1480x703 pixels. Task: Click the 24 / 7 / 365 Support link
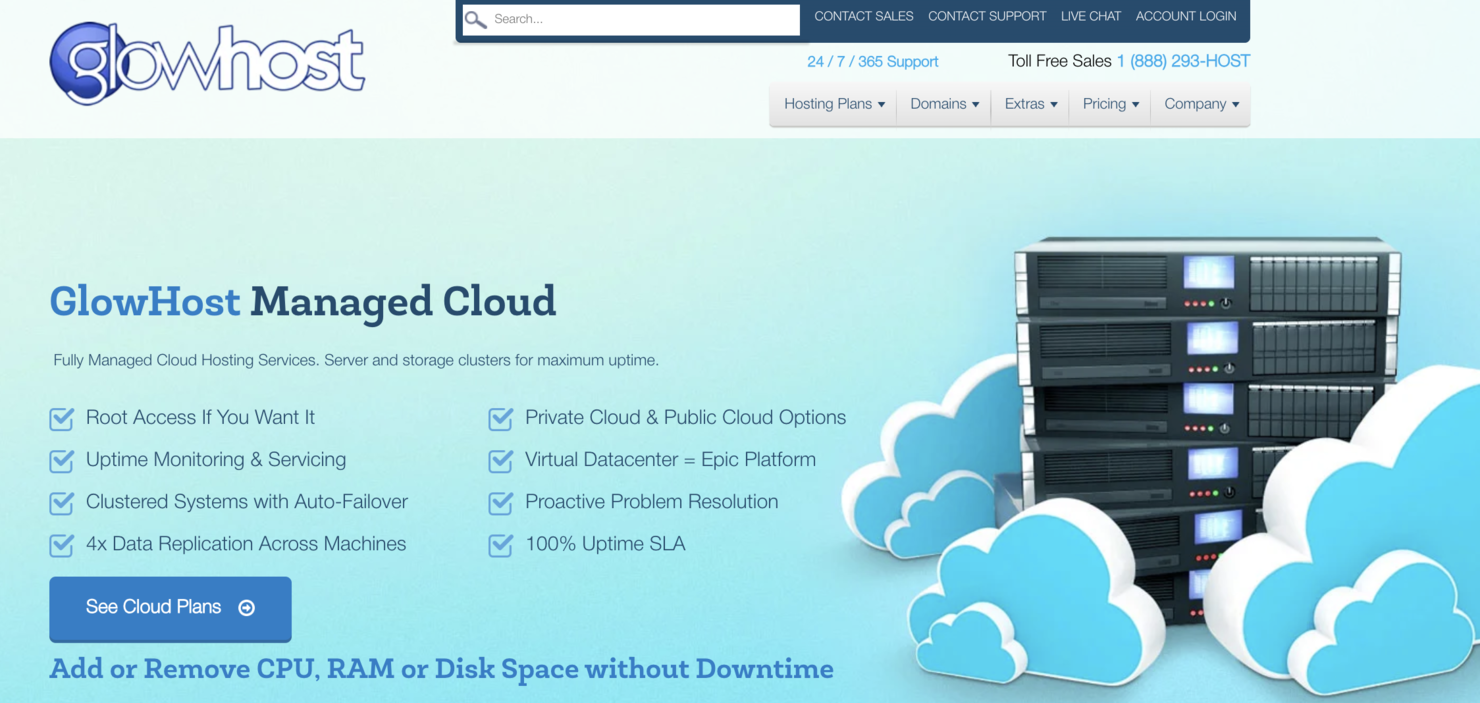tap(872, 61)
